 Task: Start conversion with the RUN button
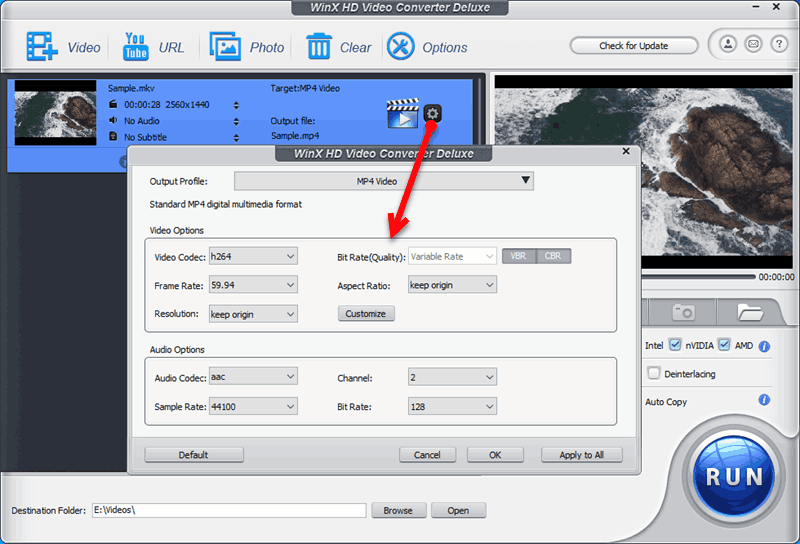[734, 476]
